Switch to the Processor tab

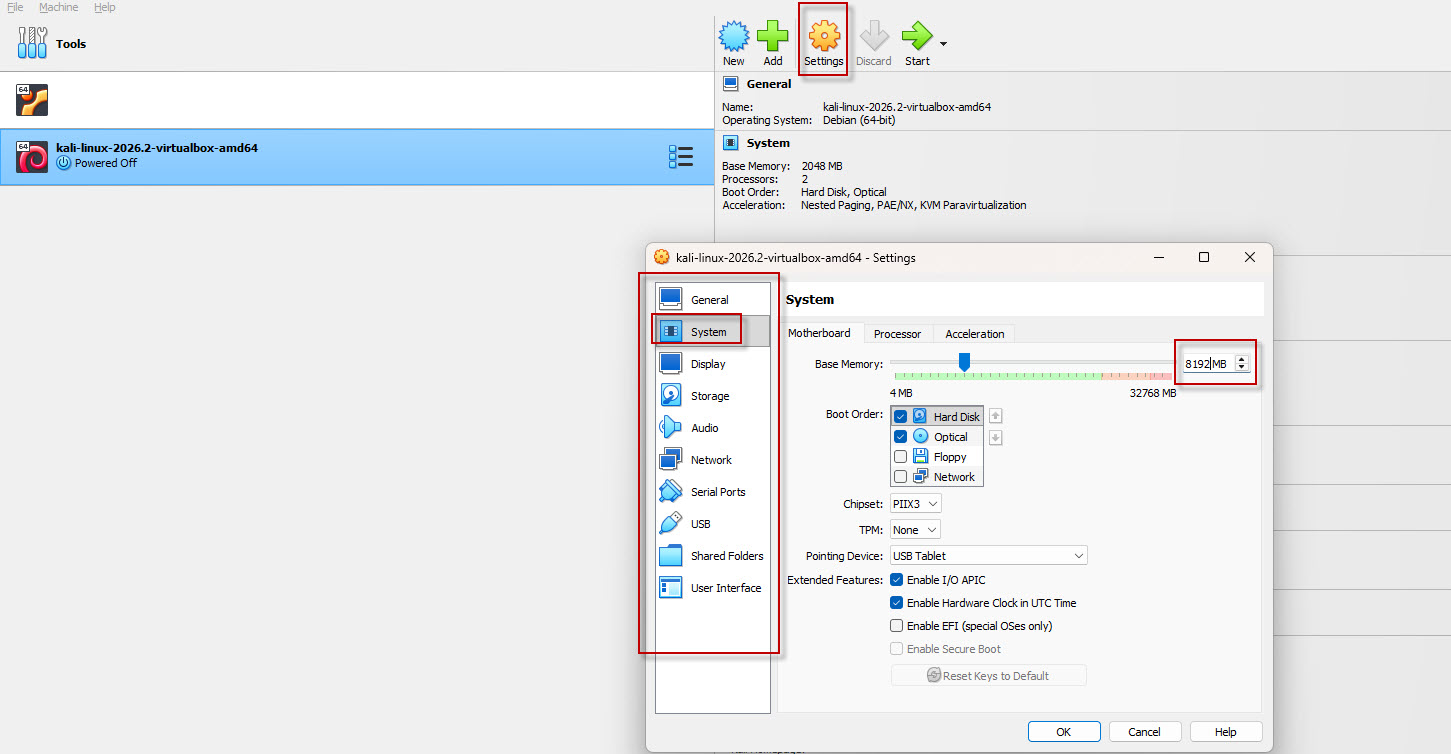click(x=897, y=334)
